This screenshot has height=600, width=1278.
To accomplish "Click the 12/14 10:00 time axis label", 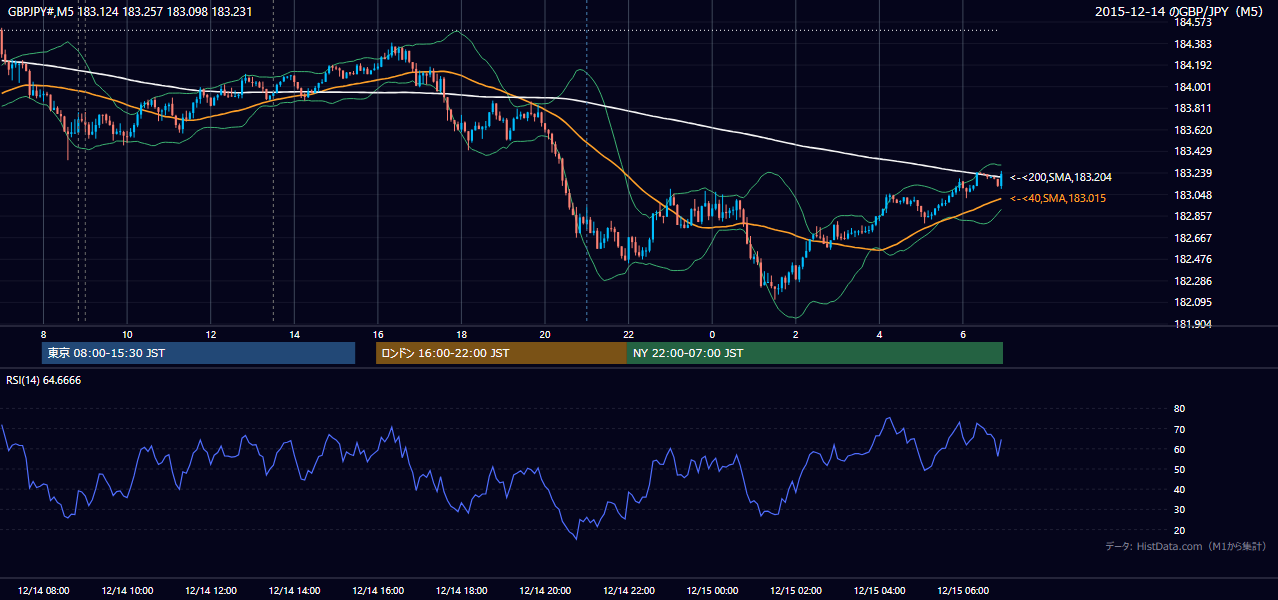I will (127, 591).
